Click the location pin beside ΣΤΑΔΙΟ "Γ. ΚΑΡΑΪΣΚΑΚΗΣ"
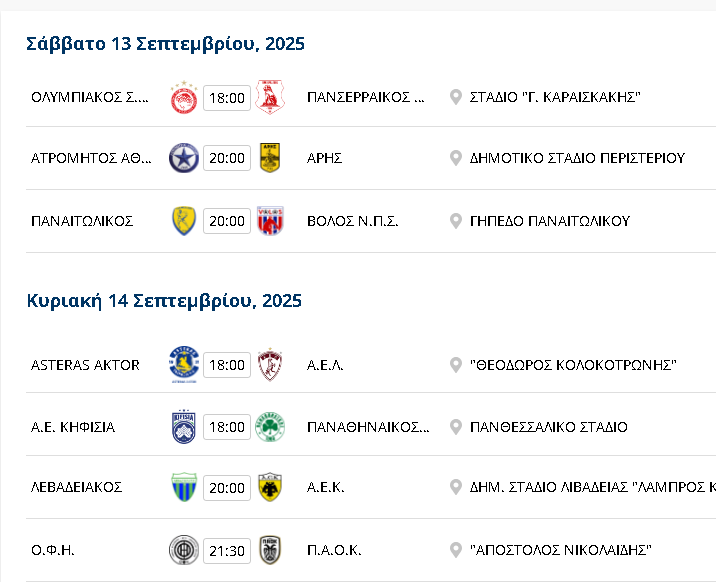716x582 pixels. click(x=455, y=97)
